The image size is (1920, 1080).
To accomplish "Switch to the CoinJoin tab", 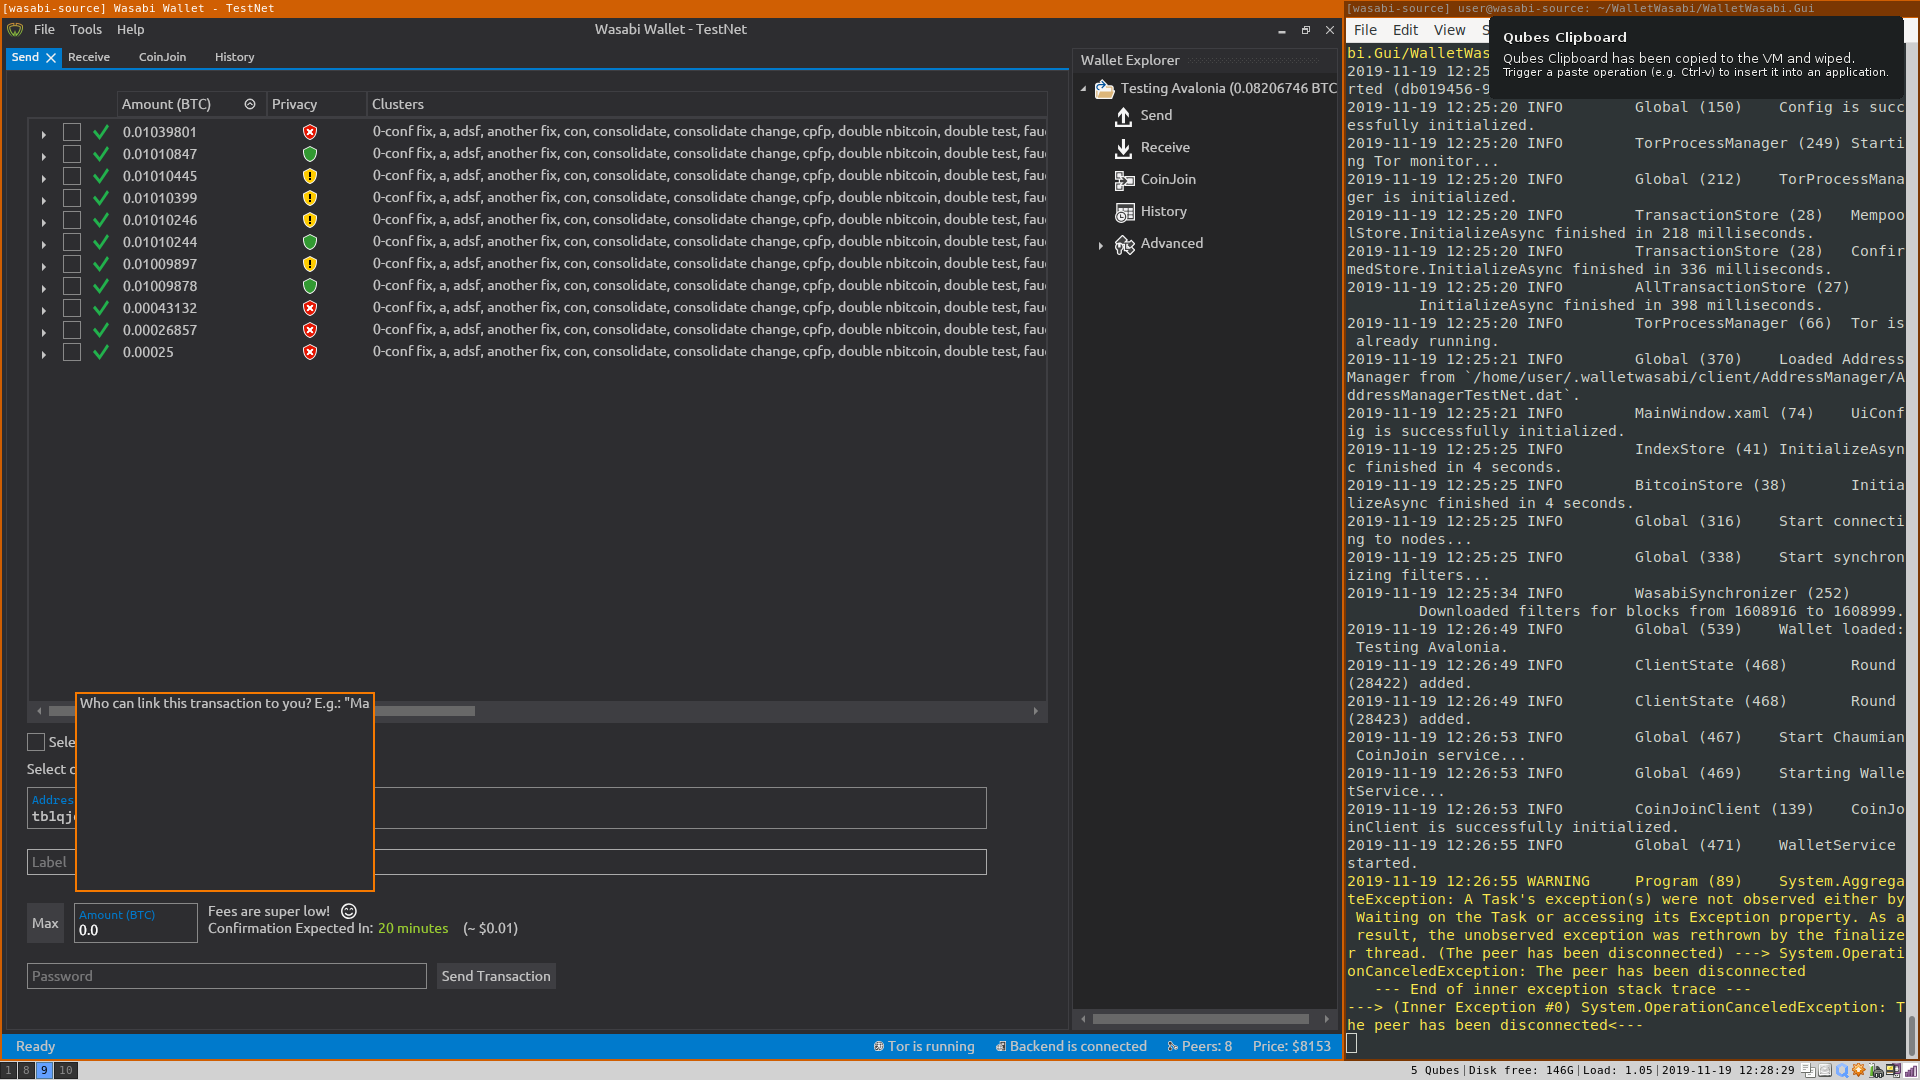I will 162,57.
